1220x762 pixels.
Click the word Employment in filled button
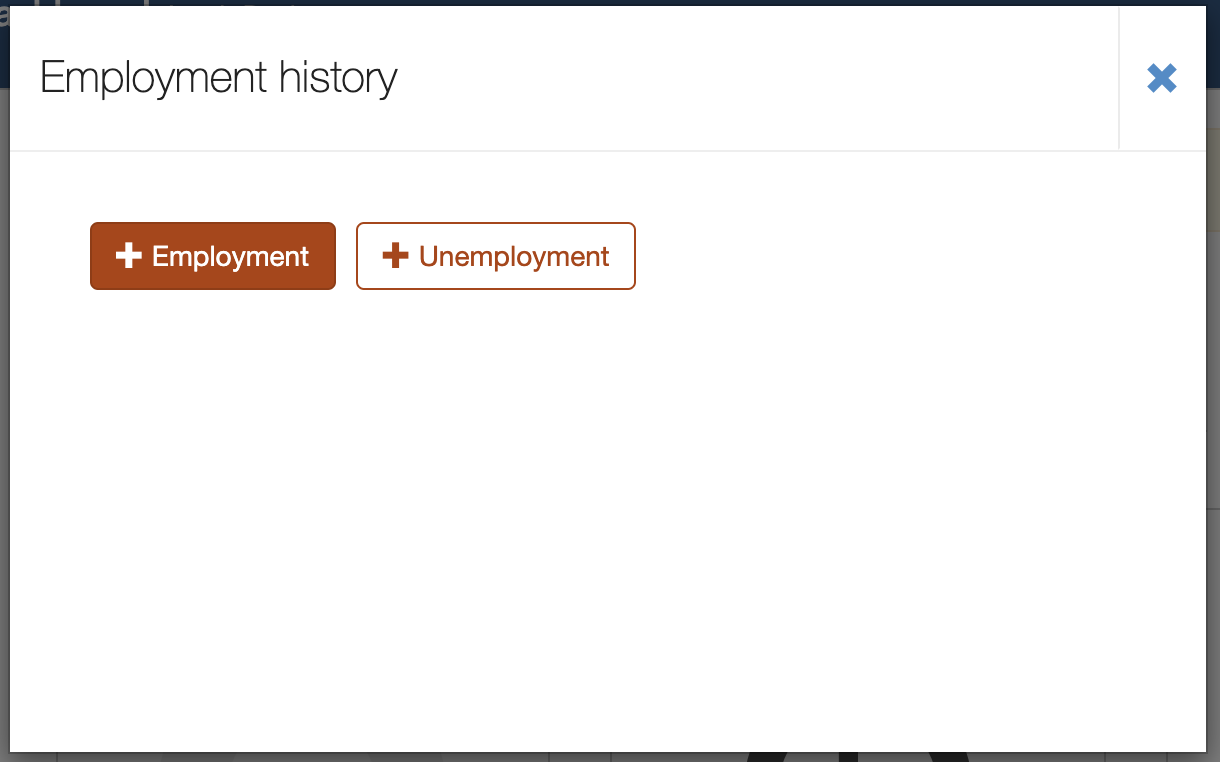pos(231,257)
